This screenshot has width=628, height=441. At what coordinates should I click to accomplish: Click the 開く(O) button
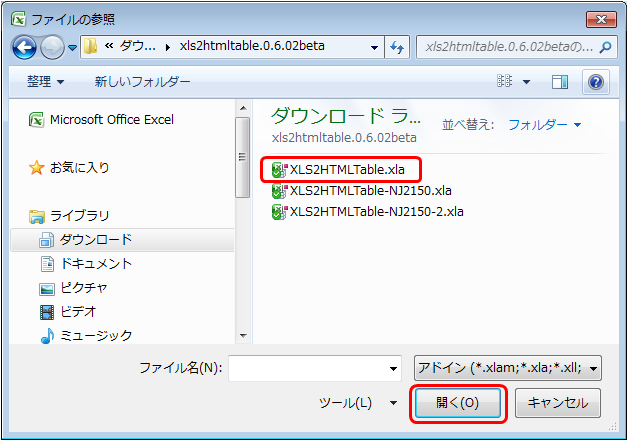click(458, 403)
